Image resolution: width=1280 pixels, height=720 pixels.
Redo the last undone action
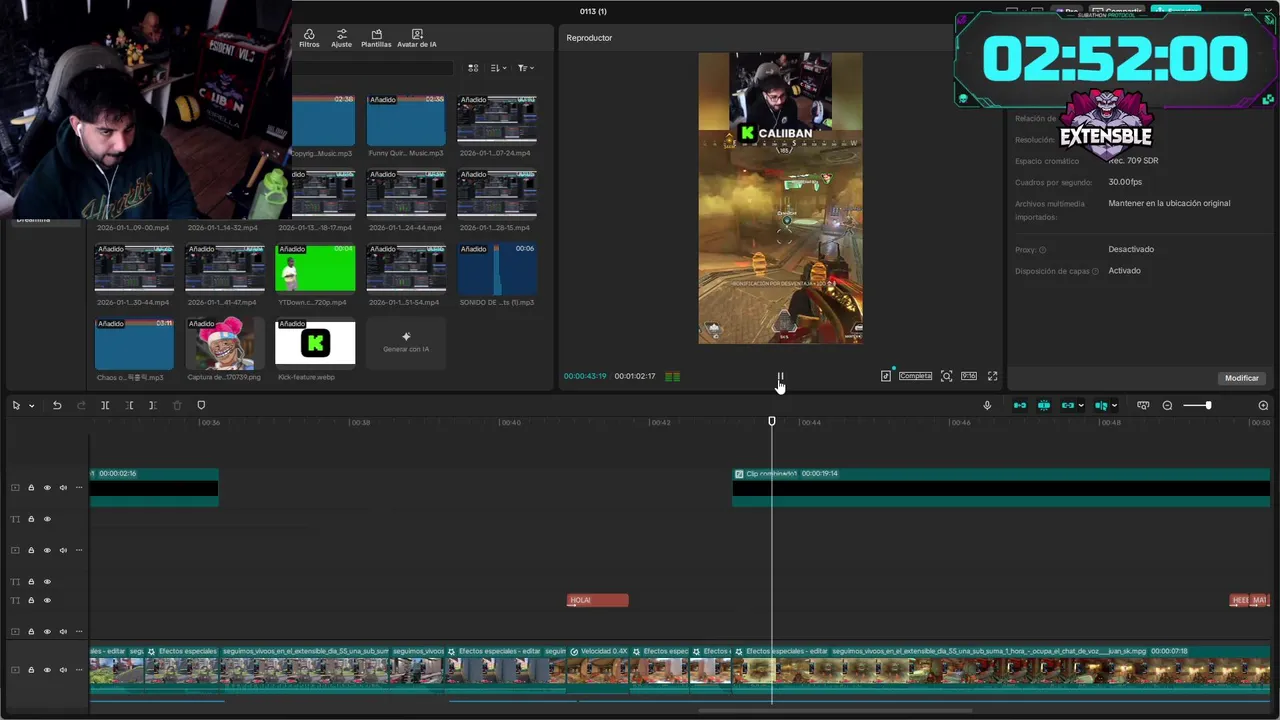coord(81,405)
